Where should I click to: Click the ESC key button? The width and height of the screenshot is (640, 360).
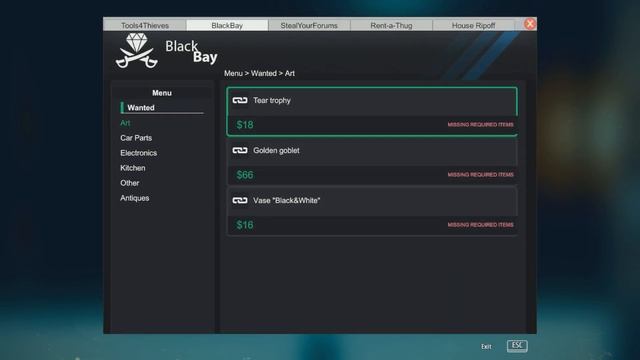click(517, 346)
